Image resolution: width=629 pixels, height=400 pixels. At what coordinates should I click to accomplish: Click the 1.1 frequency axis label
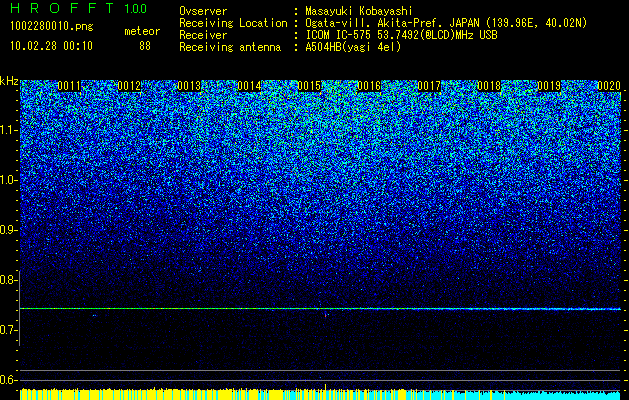tap(8, 130)
